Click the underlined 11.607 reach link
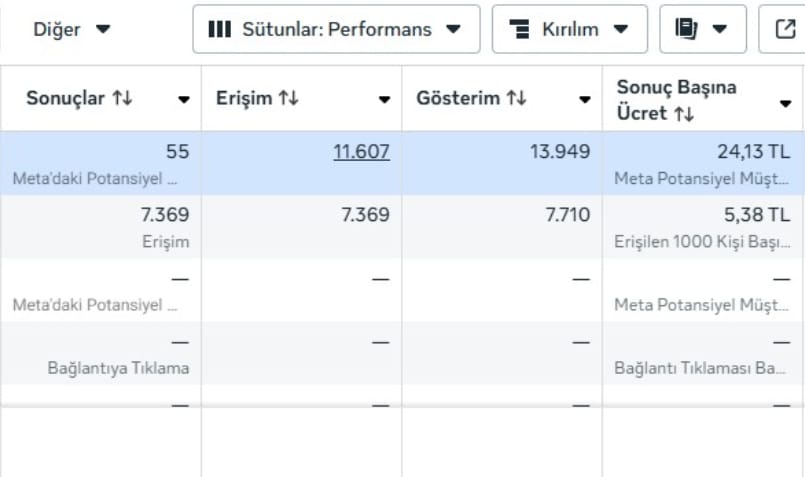 (361, 151)
